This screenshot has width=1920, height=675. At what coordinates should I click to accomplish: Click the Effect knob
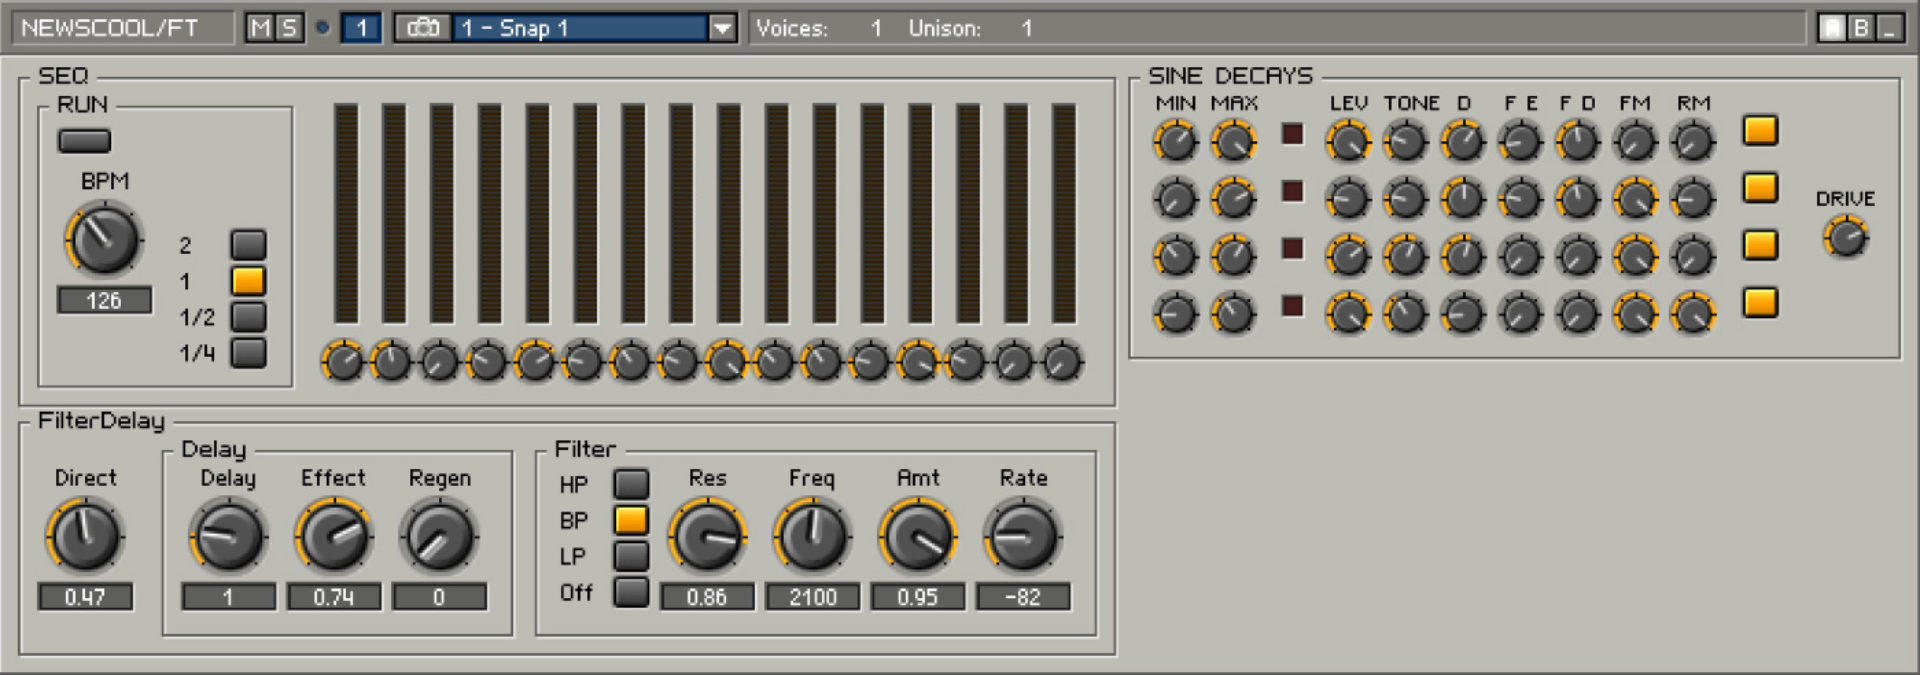pyautogui.click(x=334, y=536)
